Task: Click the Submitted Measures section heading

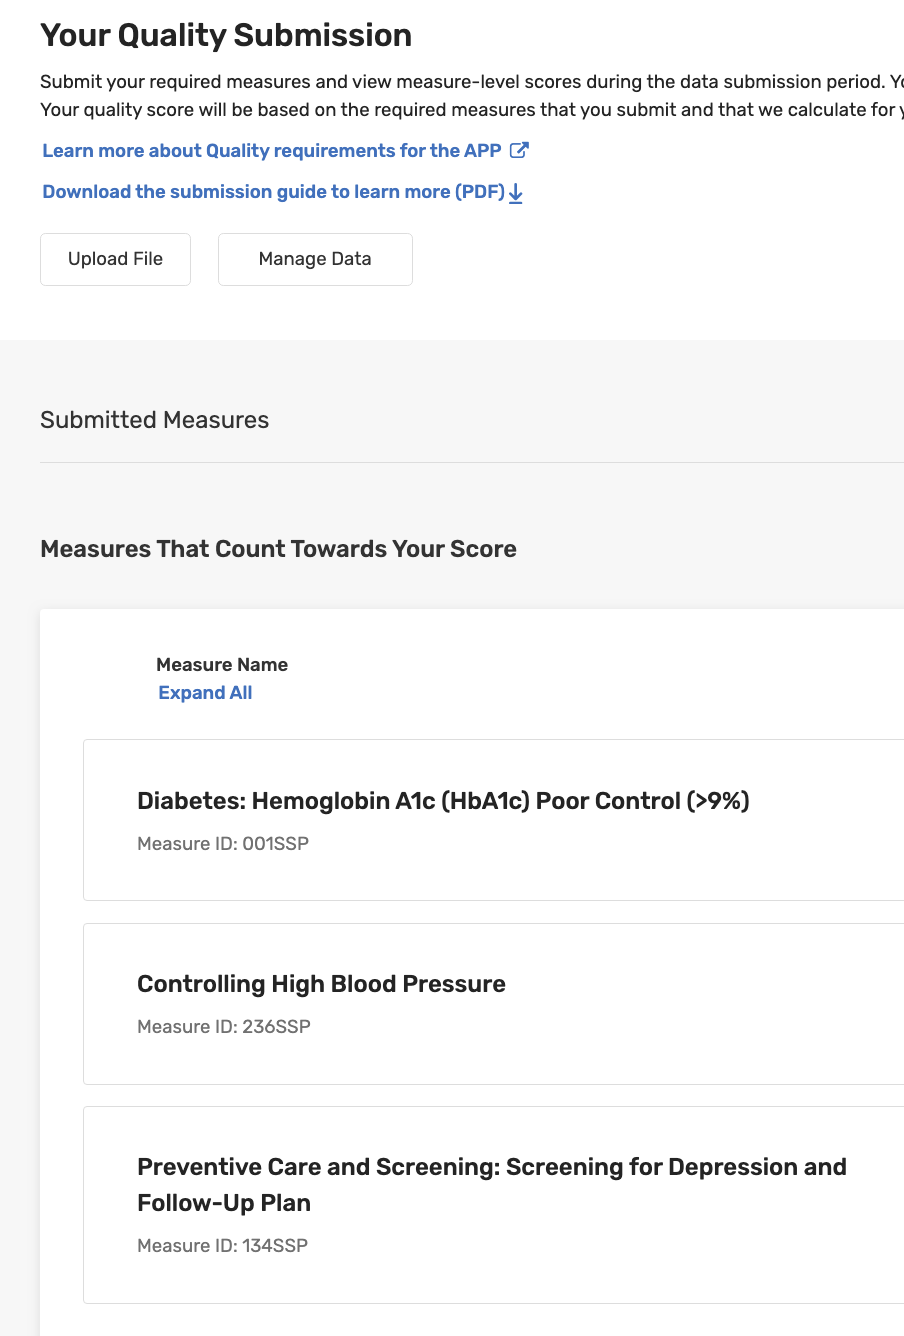Action: [155, 420]
